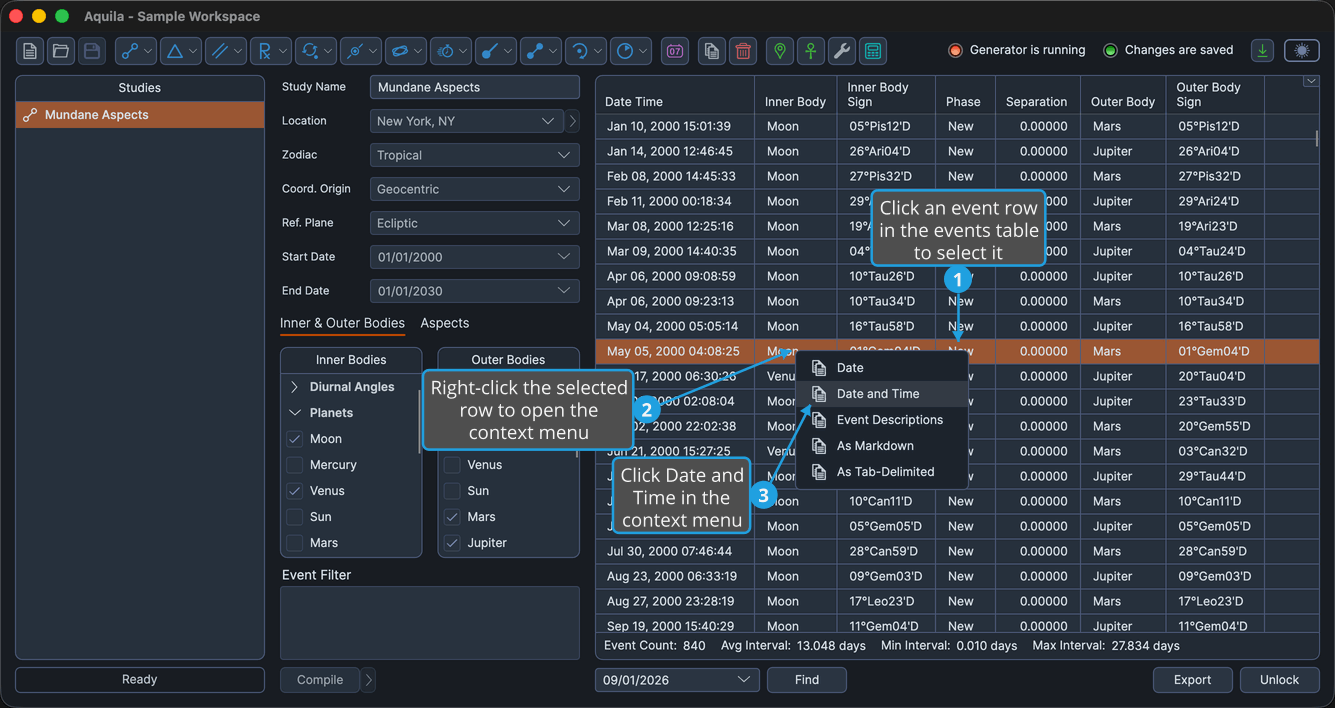
Task: Click the green ankh figure icon
Action: click(811, 51)
